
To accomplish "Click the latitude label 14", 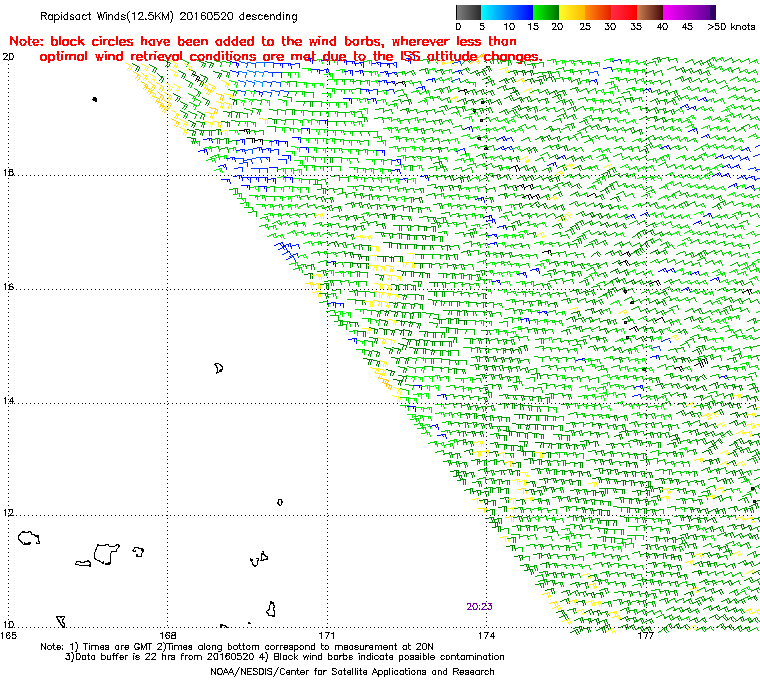I will tap(8, 401).
